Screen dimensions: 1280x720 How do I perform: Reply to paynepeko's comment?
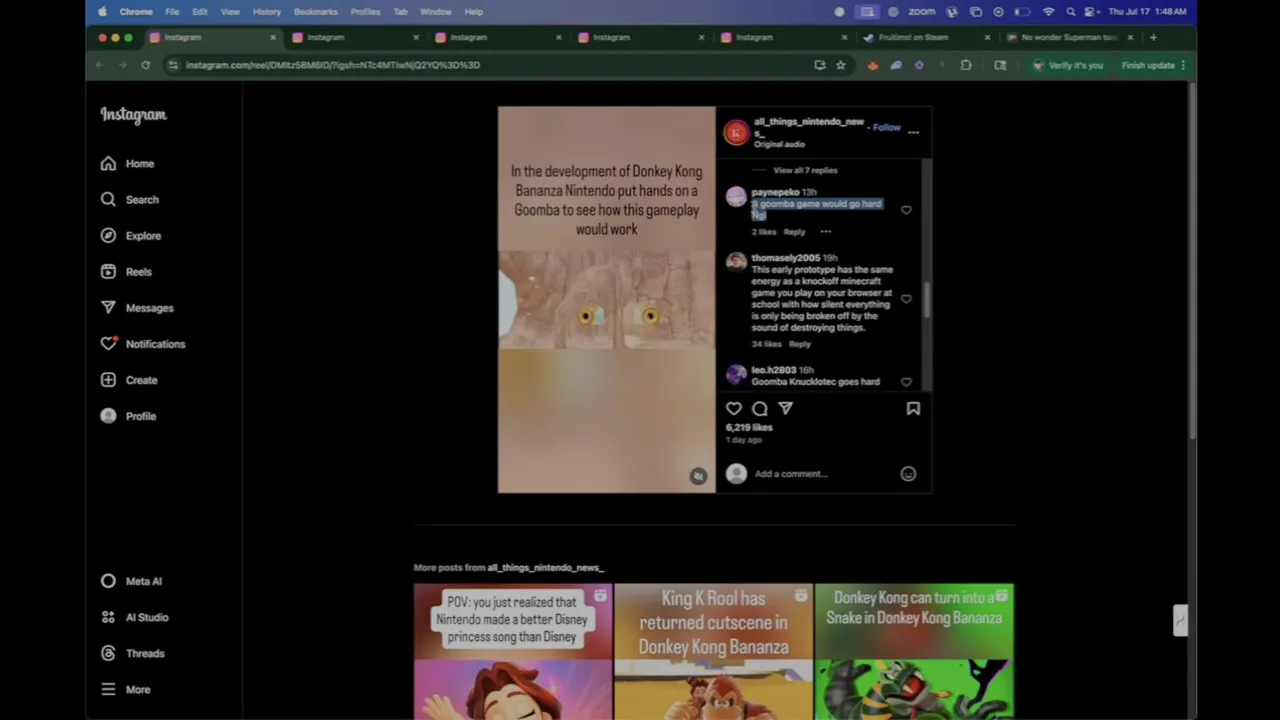click(794, 232)
